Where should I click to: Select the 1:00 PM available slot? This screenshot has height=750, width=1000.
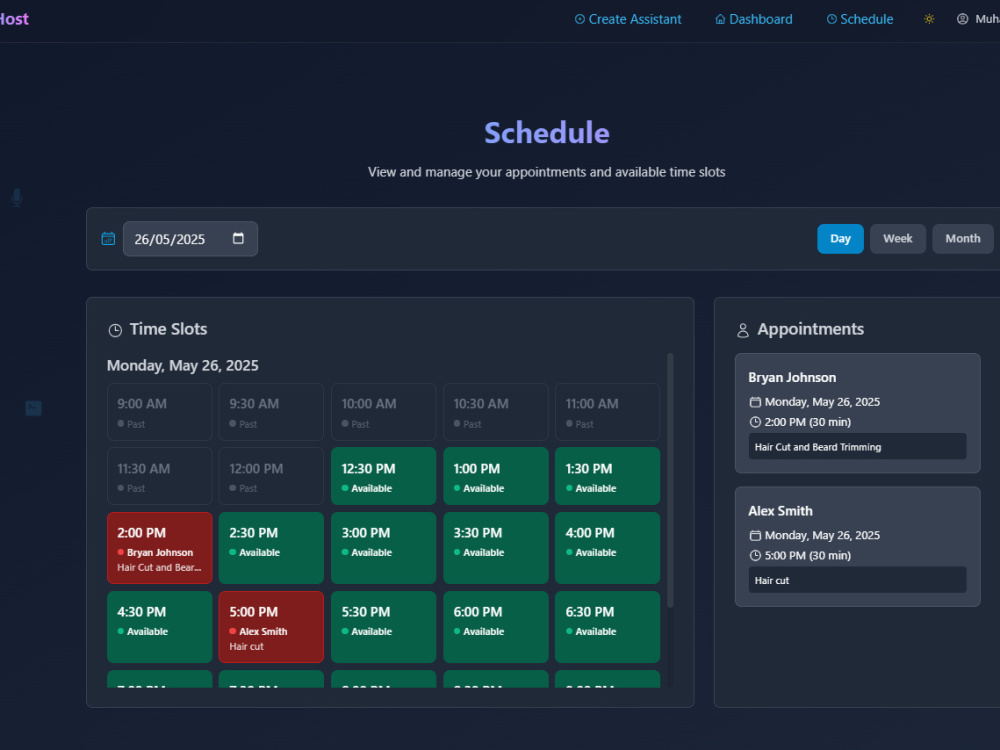496,476
